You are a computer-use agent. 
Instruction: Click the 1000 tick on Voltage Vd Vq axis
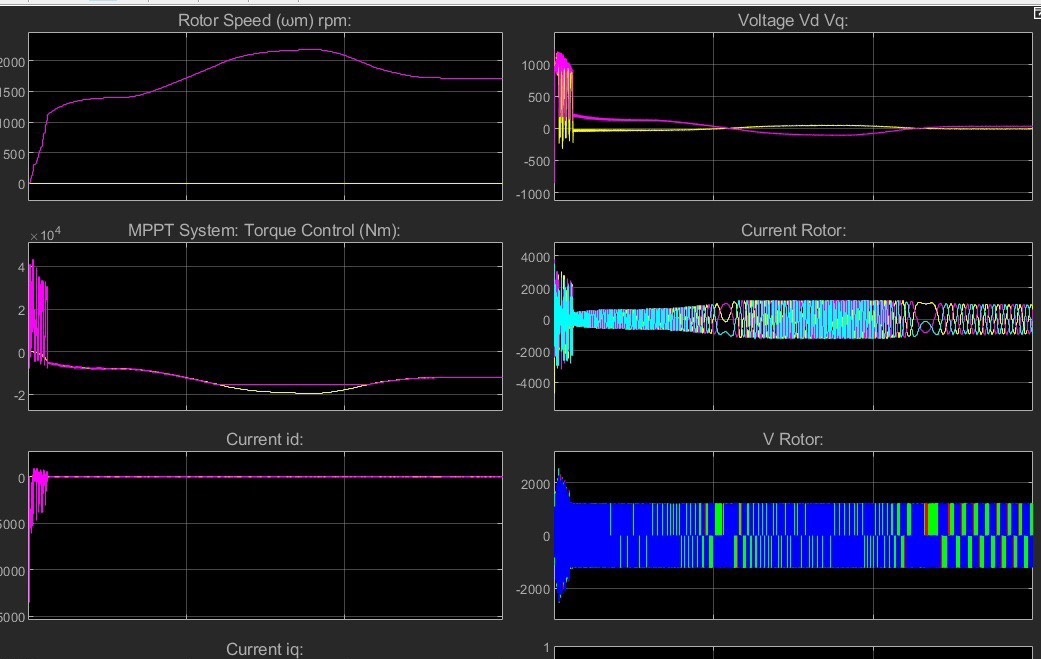536,65
